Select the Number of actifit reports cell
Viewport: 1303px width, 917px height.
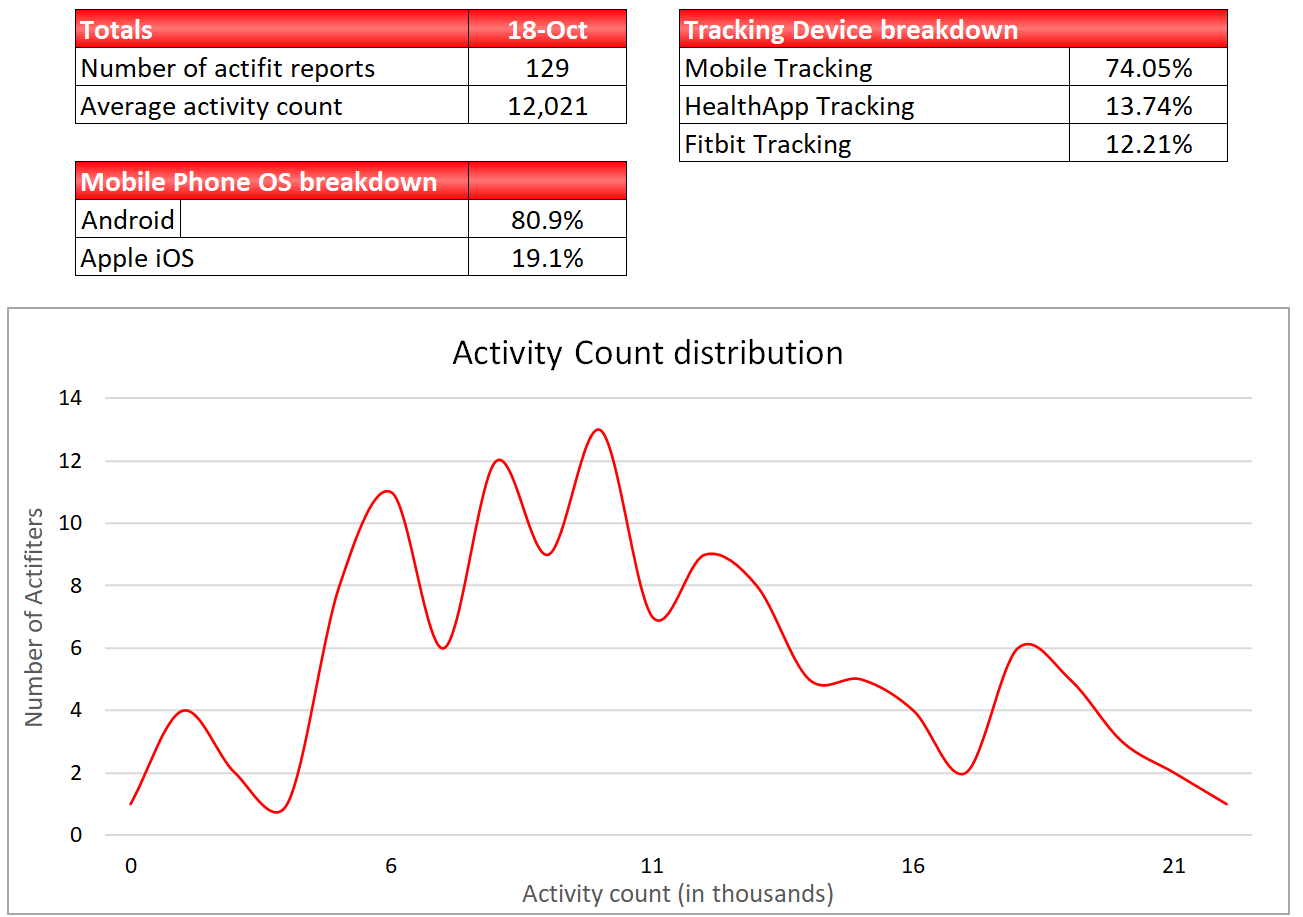(x=272, y=67)
